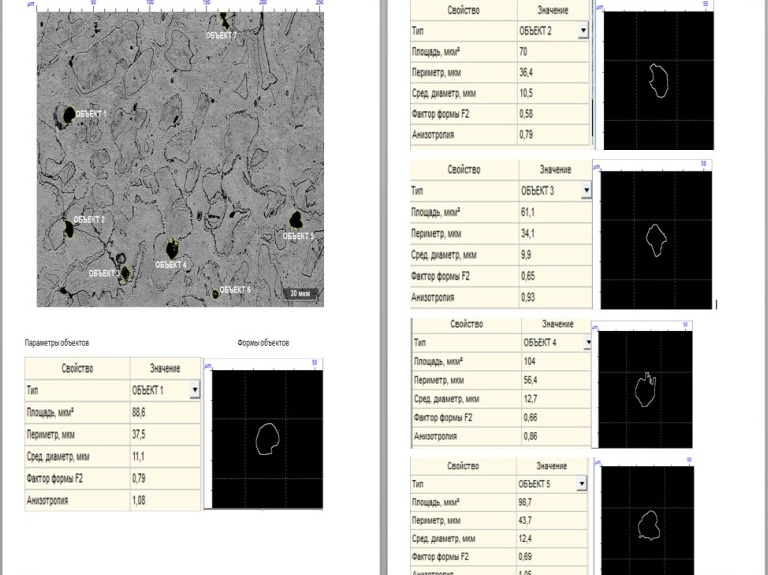Open the ОБЪЕКТ 3 type dropdown arrow
Image resolution: width=768 pixels, height=575 pixels.
[x=586, y=190]
